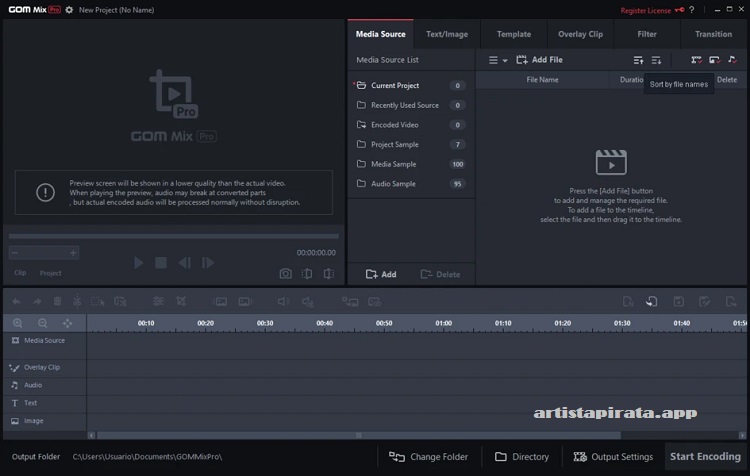Select the Overlay Clip track label

point(42,367)
